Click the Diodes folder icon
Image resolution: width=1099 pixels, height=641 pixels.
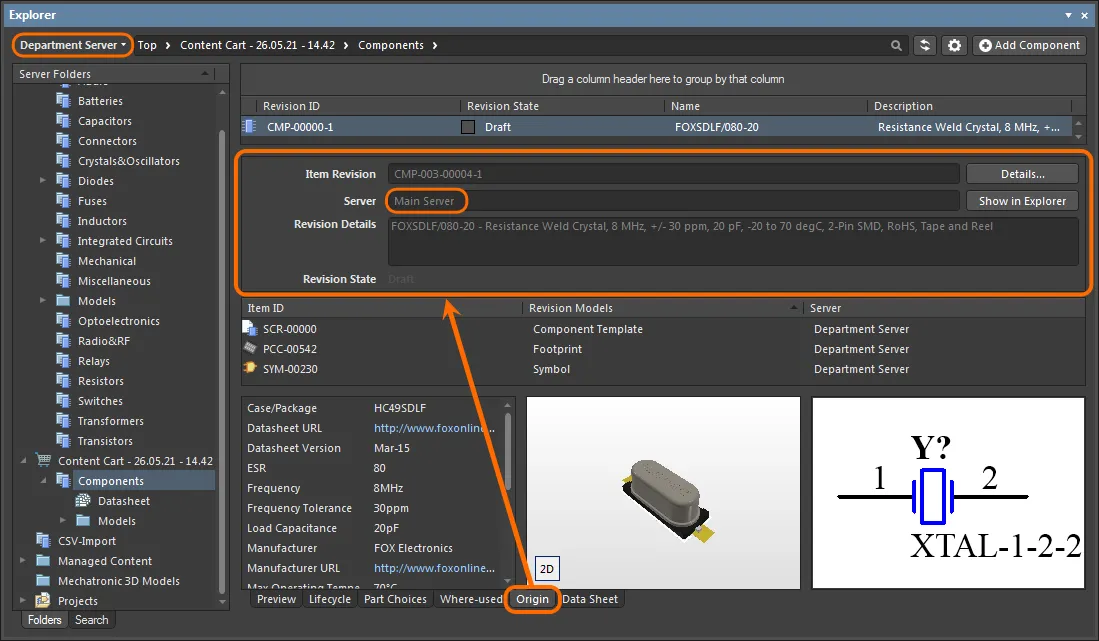coord(64,181)
